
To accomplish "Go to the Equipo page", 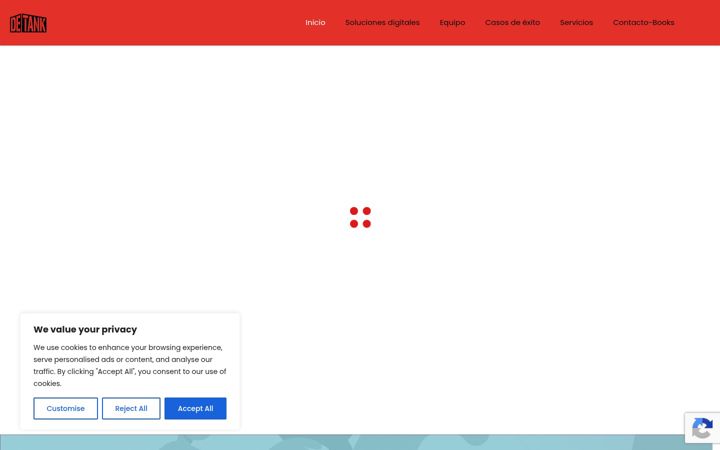I will 452,22.
